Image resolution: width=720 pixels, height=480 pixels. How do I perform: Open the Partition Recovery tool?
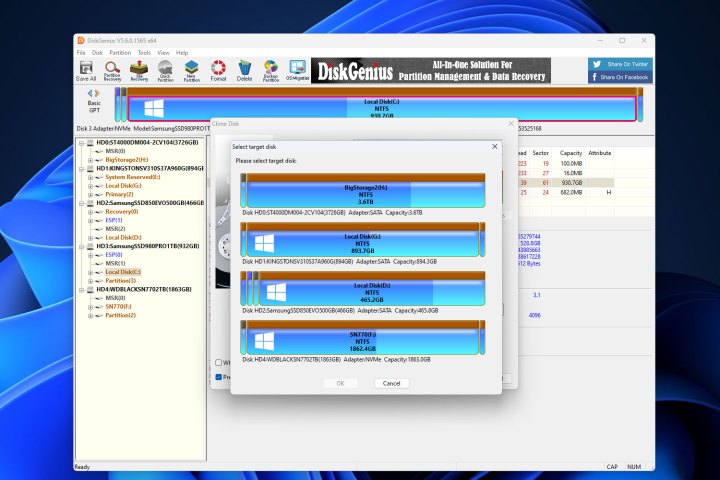[113, 70]
